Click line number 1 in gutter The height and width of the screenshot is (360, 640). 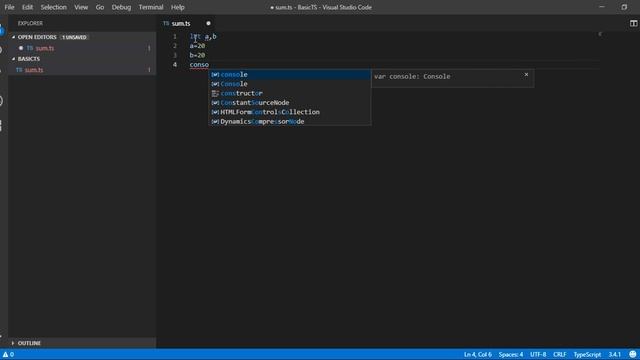(175, 37)
